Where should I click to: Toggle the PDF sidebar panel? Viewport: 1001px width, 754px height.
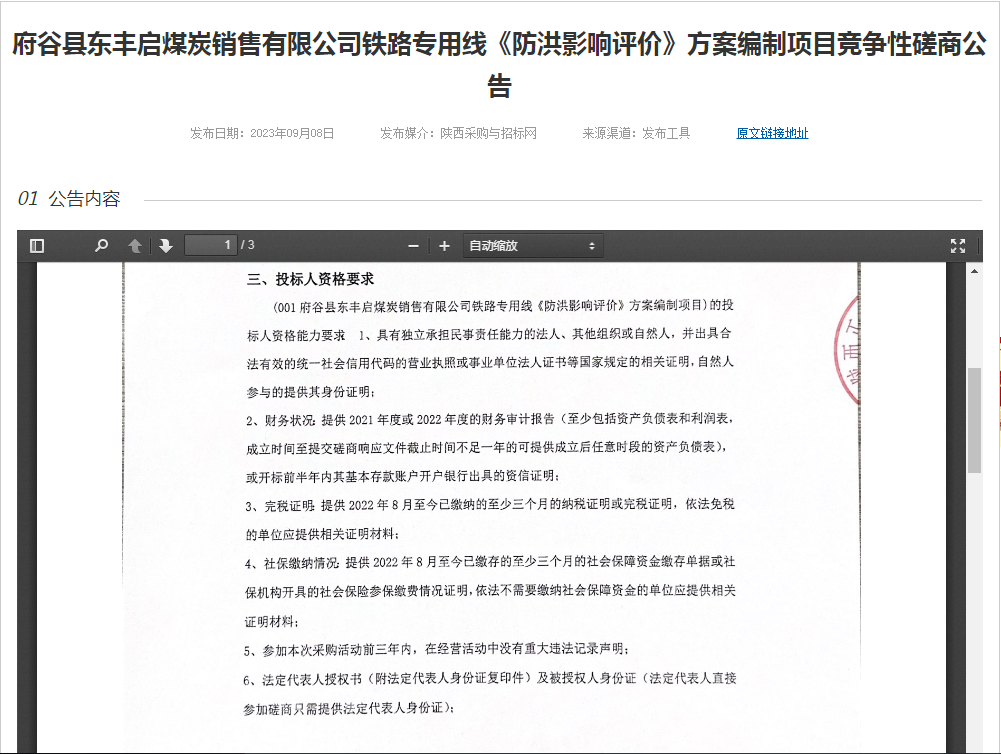(x=37, y=246)
